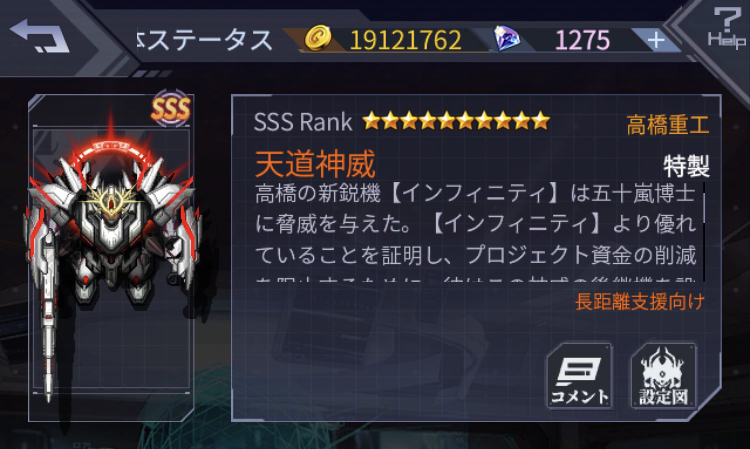The image size is (750, 449).
Task: Select the 高橋重工 manufacturer label
Action: (x=668, y=125)
